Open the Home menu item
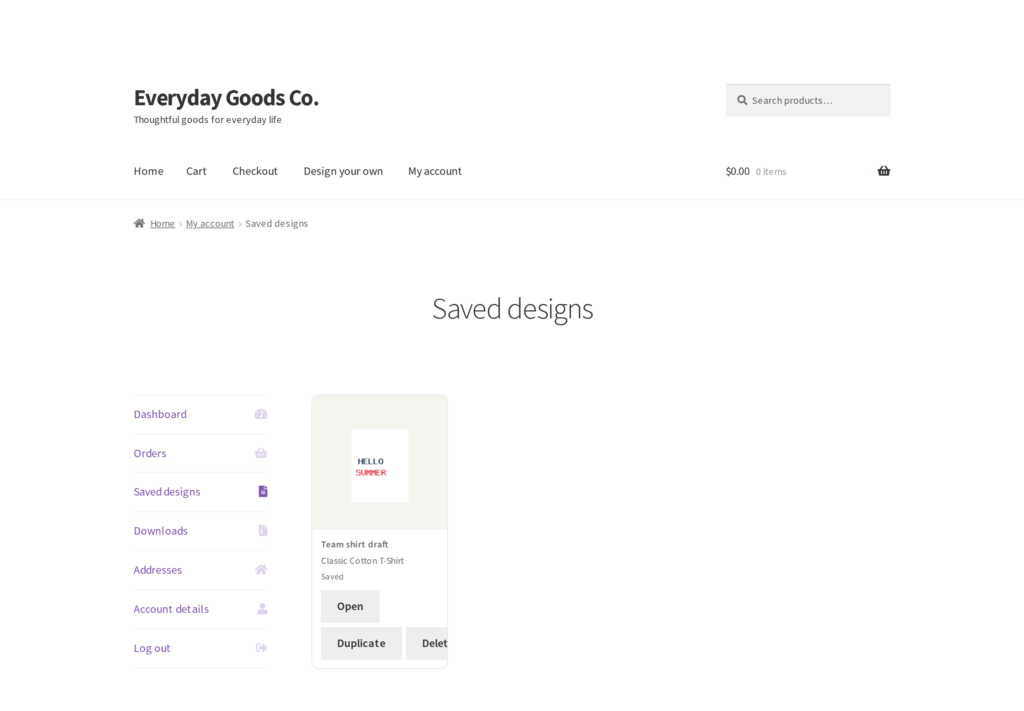The width and height of the screenshot is (1024, 711). [148, 171]
